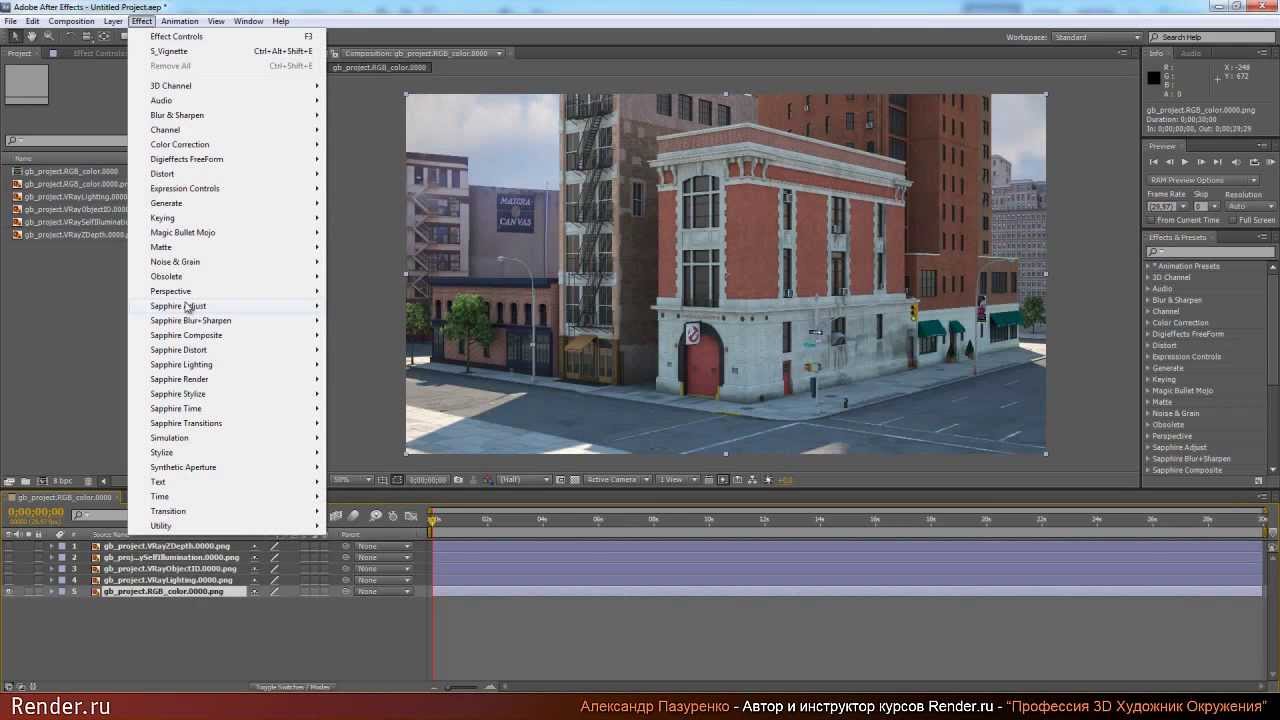Screen dimensions: 1280x720
Task: Click timeline current time 0;00;00;00 display
Action: 36,512
